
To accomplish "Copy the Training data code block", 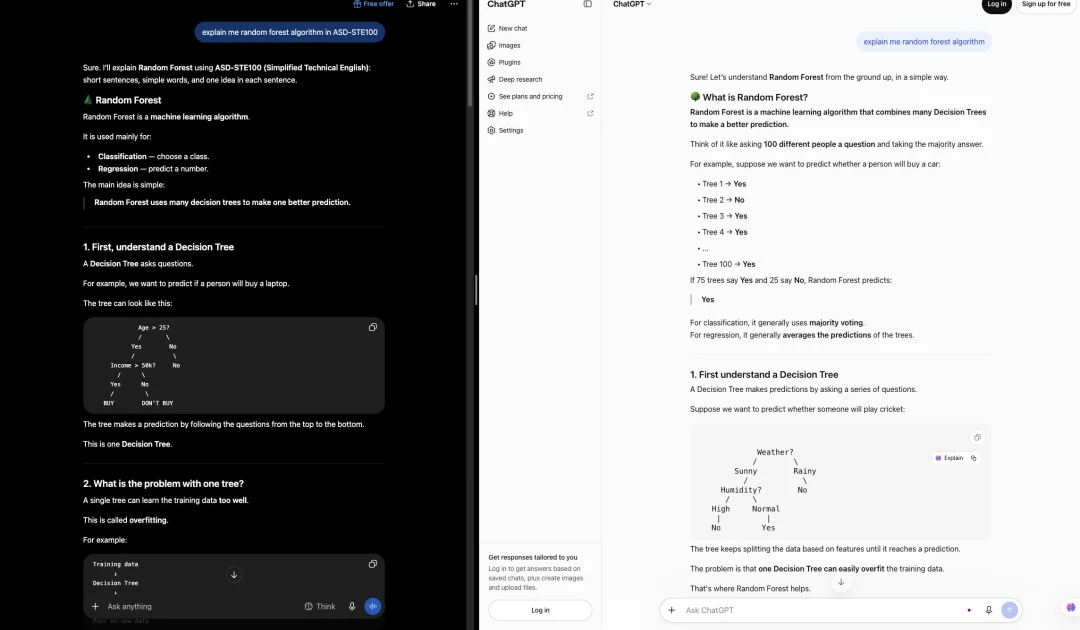I will click(373, 564).
